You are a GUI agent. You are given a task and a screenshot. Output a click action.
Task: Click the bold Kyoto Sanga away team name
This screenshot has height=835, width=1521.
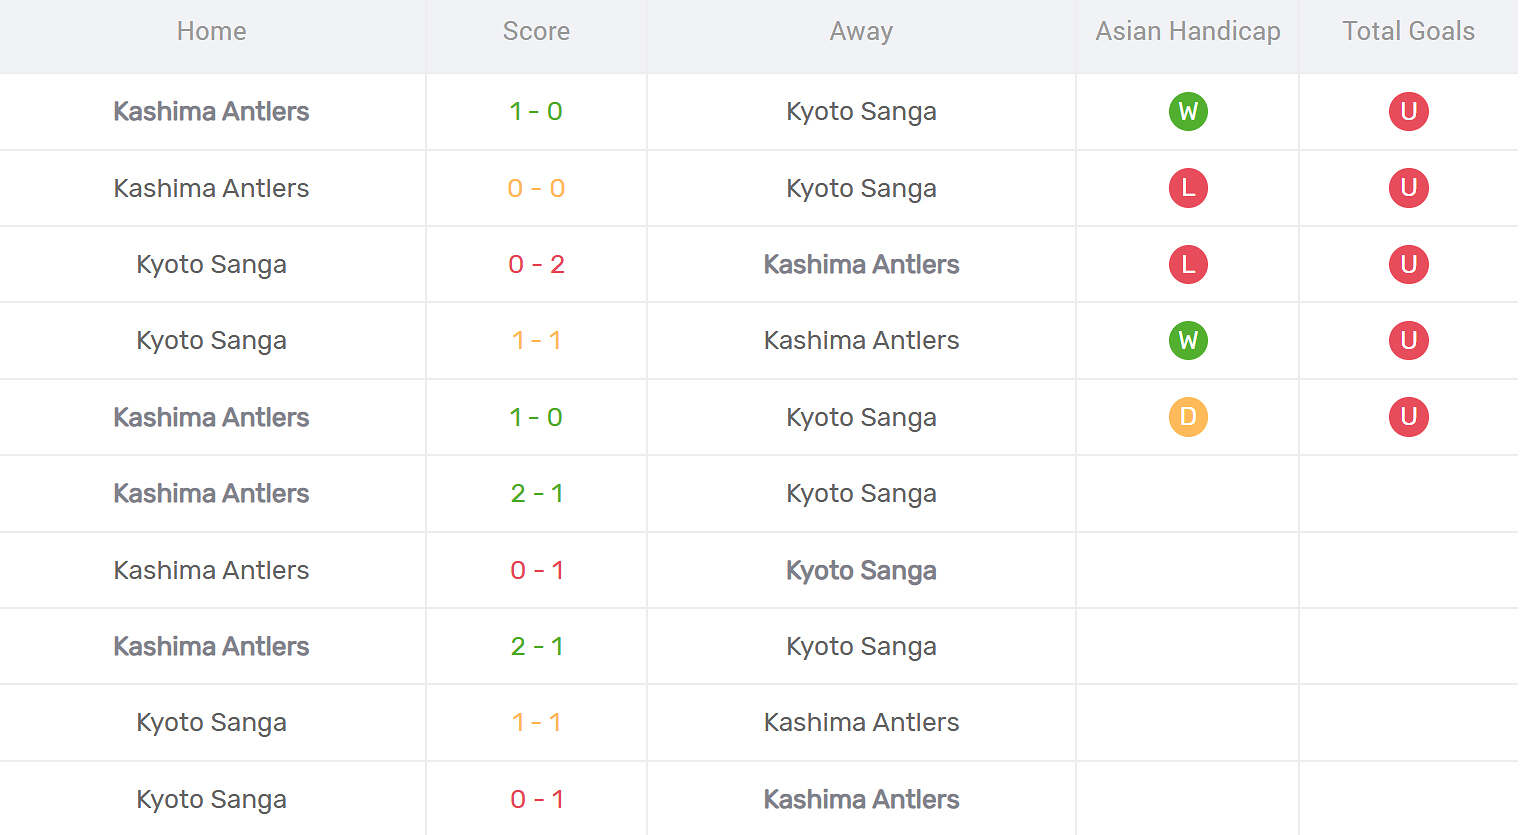[861, 570]
